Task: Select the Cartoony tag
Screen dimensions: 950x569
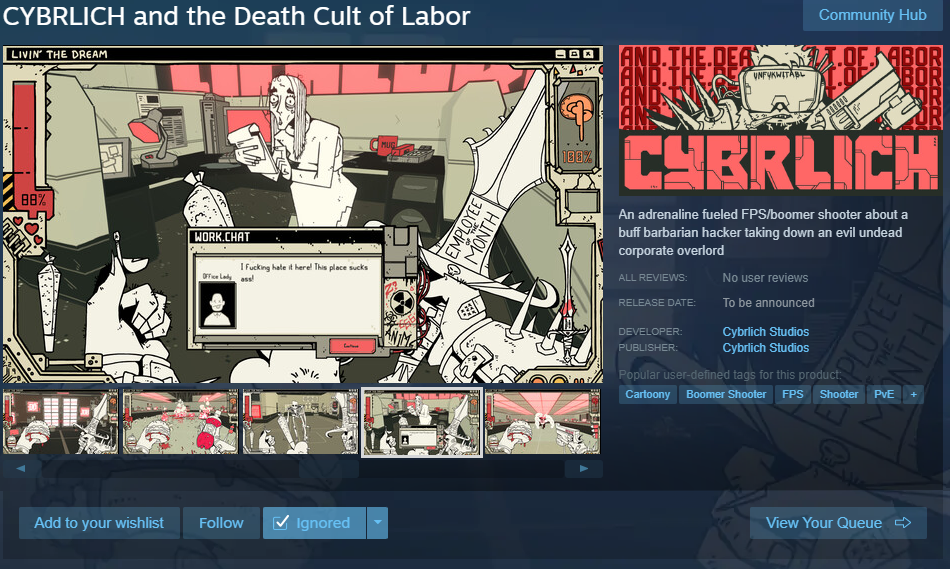Action: tap(648, 394)
